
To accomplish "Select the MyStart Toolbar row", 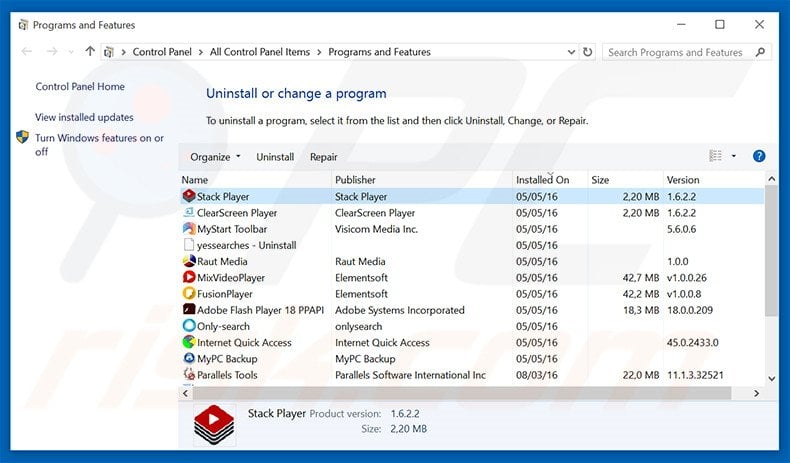I will pyautogui.click(x=472, y=229).
